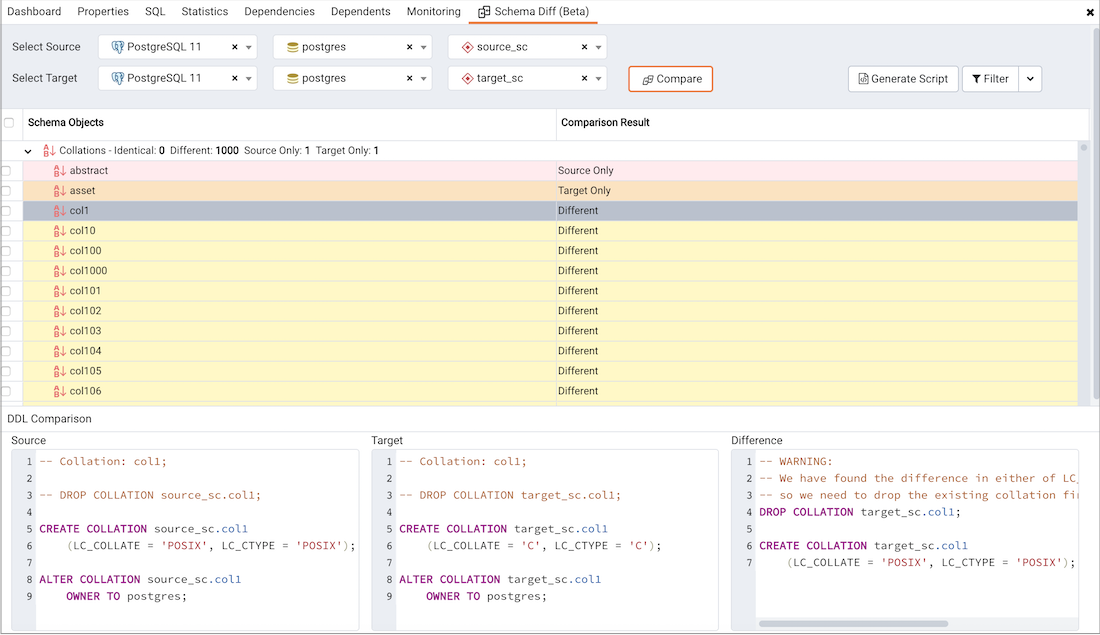Click the collation icon beside col103
The width and height of the screenshot is (1100, 635).
click(60, 331)
